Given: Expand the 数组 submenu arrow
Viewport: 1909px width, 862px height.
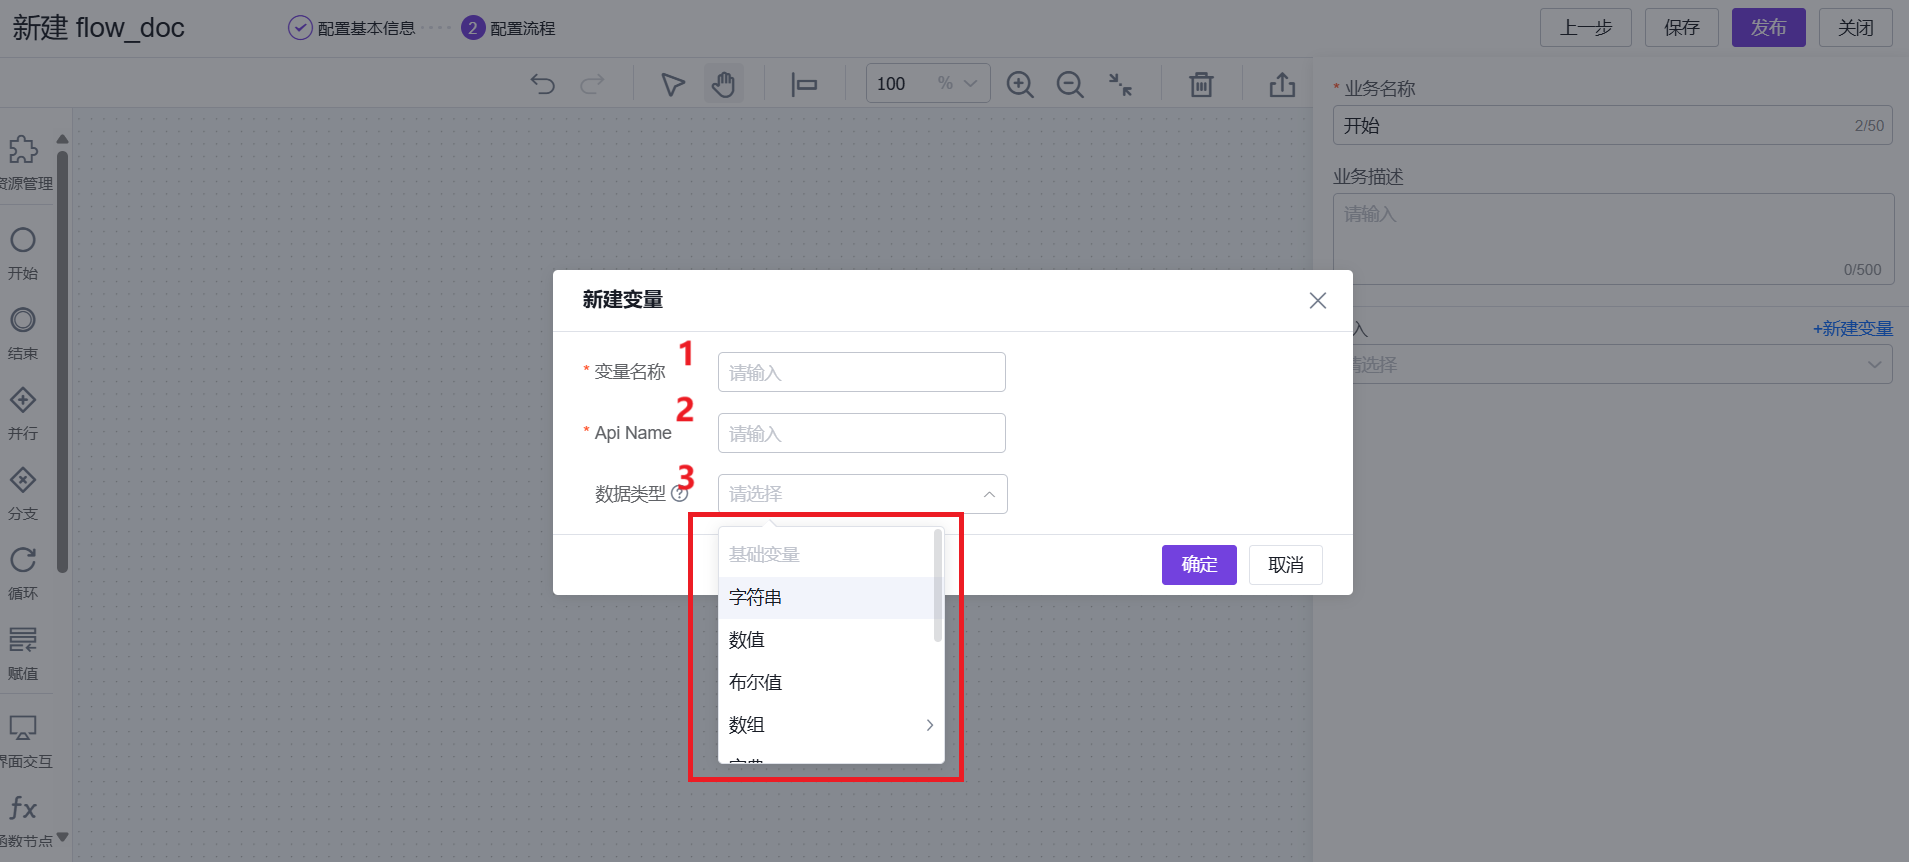Looking at the screenshot, I should (929, 725).
